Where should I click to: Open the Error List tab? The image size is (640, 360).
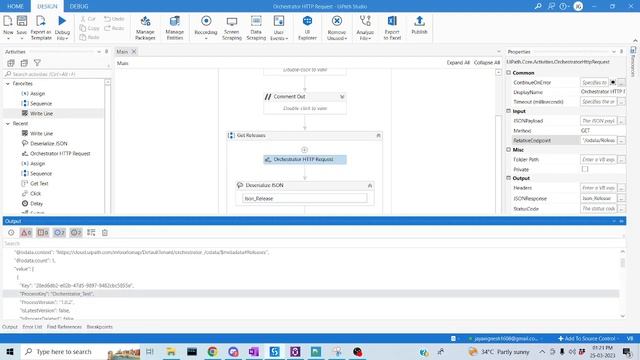pyautogui.click(x=32, y=327)
